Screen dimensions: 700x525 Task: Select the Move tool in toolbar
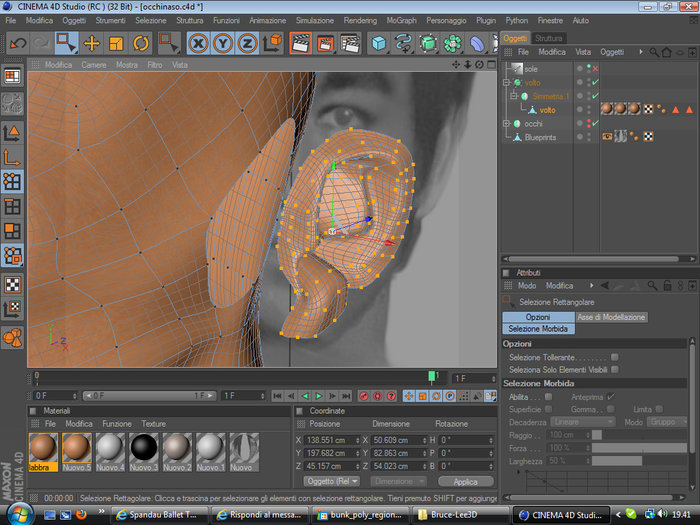(91, 44)
